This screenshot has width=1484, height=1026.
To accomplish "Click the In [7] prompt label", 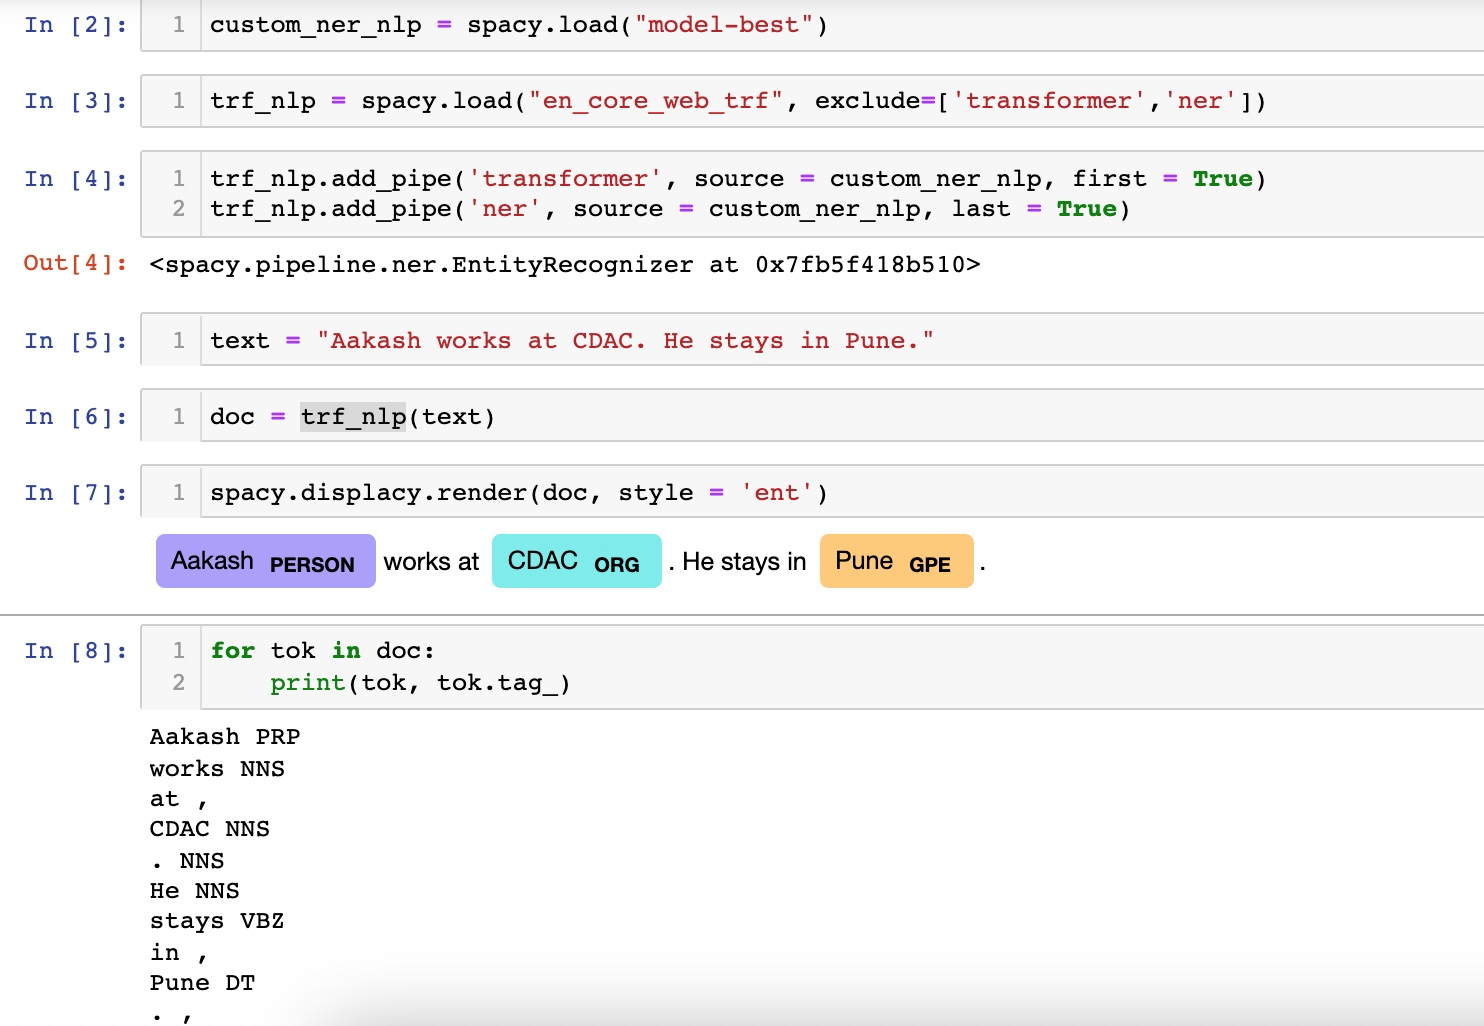I will [77, 493].
